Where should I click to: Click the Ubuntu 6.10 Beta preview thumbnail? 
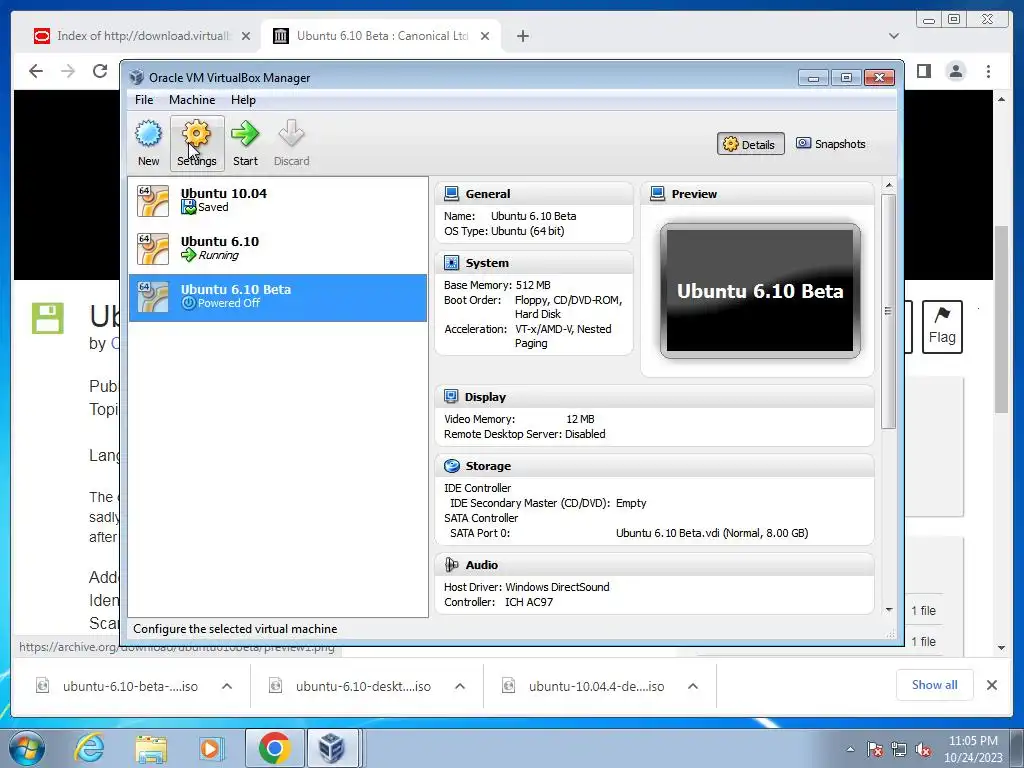[760, 291]
